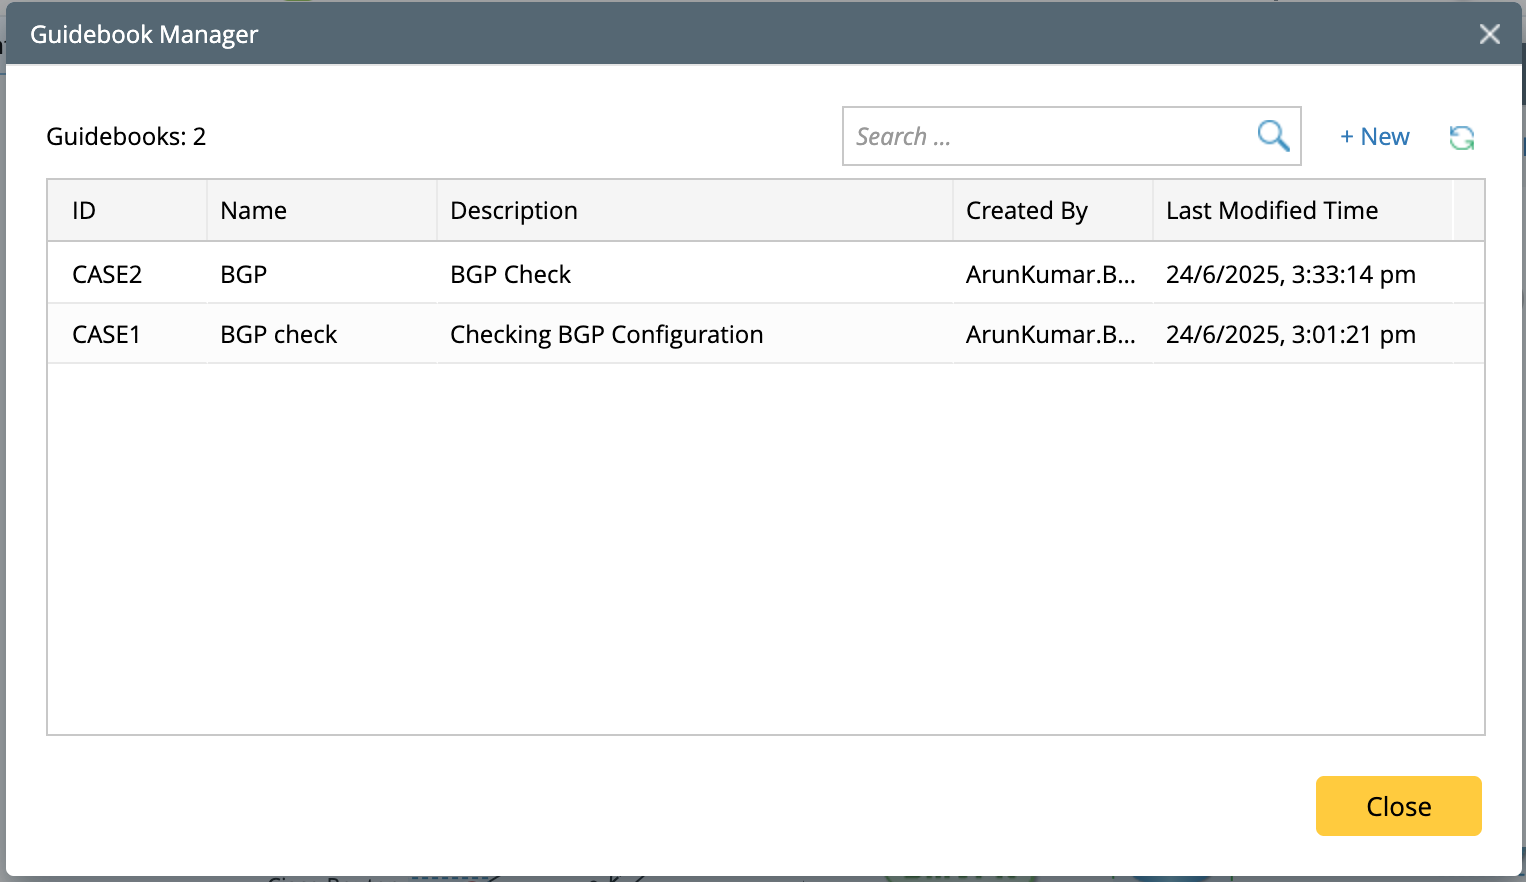Focus the Search text field

(1045, 136)
